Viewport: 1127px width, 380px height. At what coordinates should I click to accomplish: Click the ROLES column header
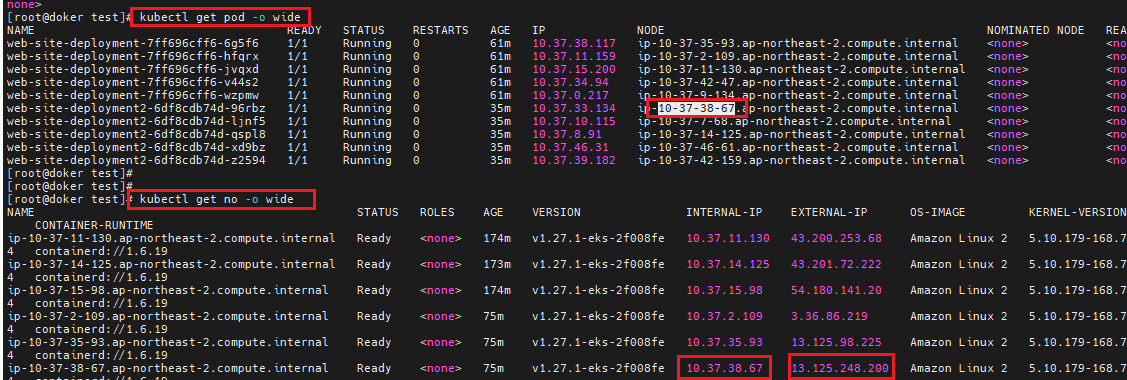[437, 213]
